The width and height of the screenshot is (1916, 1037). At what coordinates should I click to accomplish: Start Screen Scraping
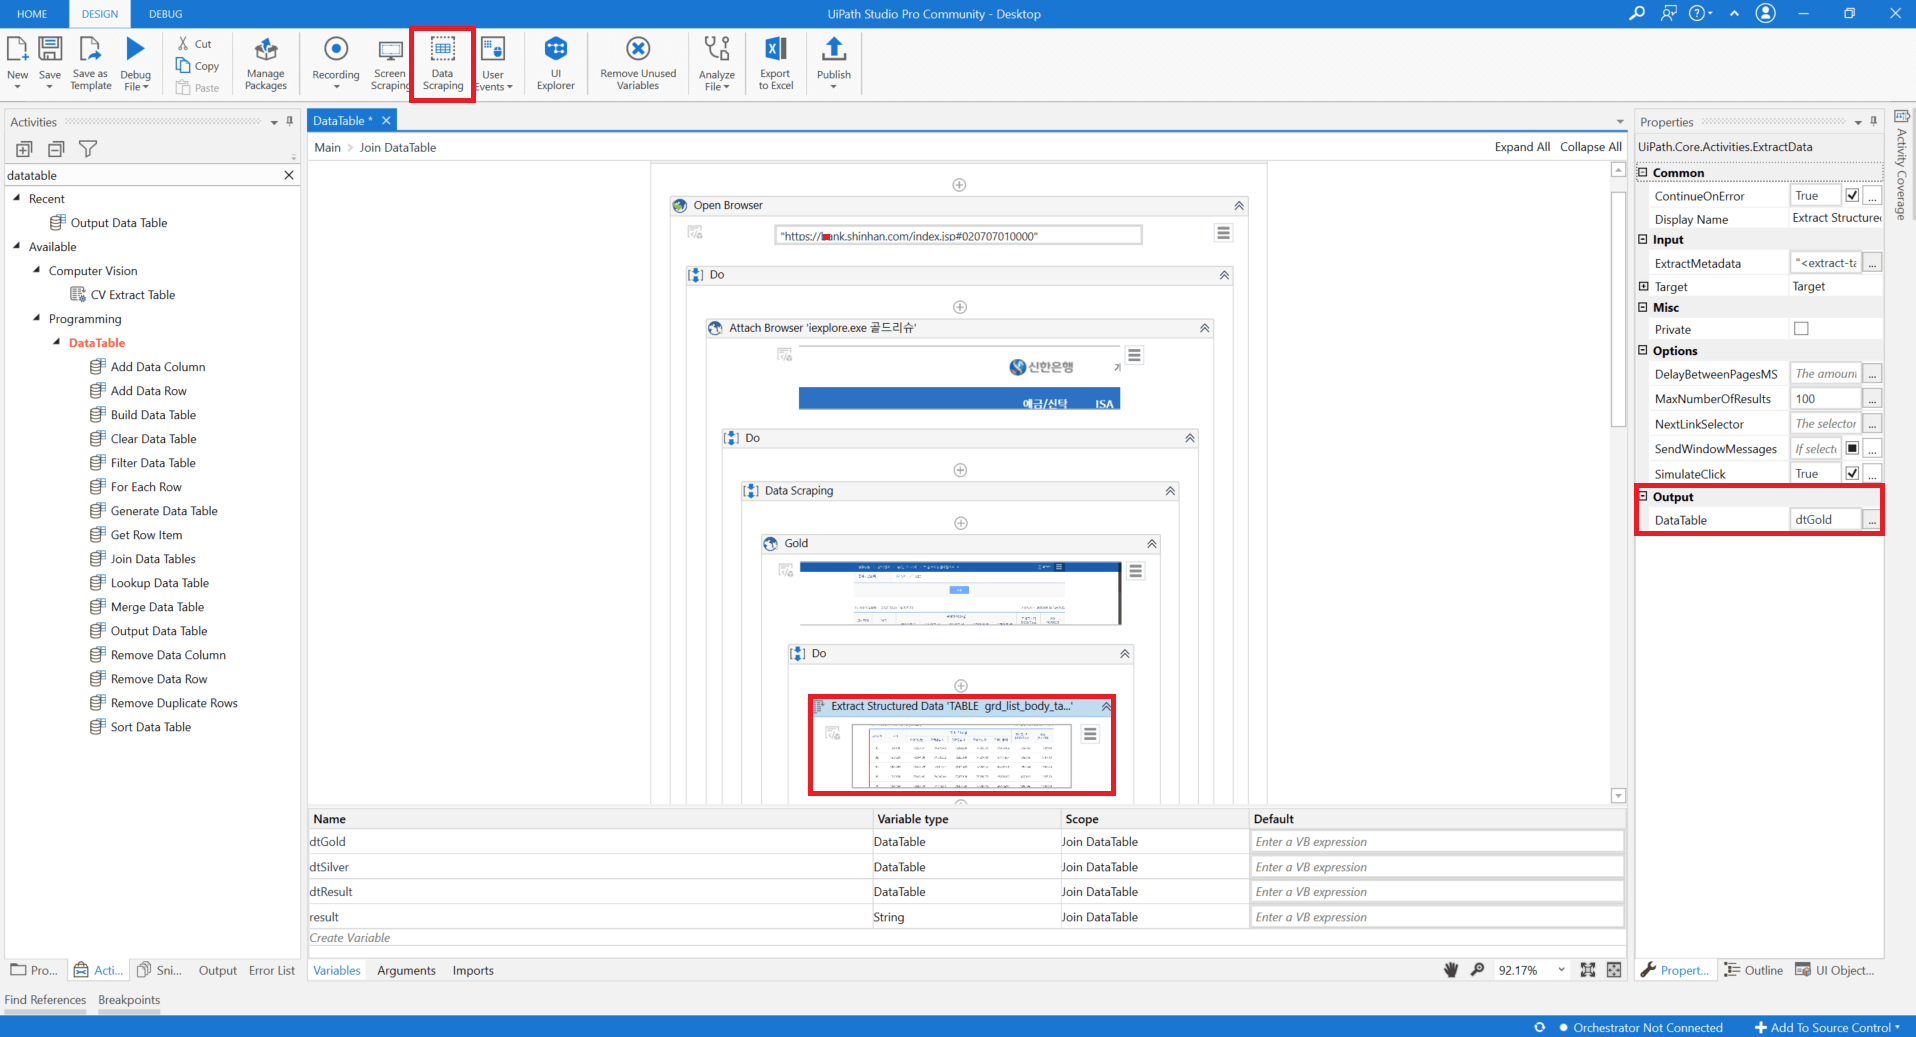coord(389,62)
